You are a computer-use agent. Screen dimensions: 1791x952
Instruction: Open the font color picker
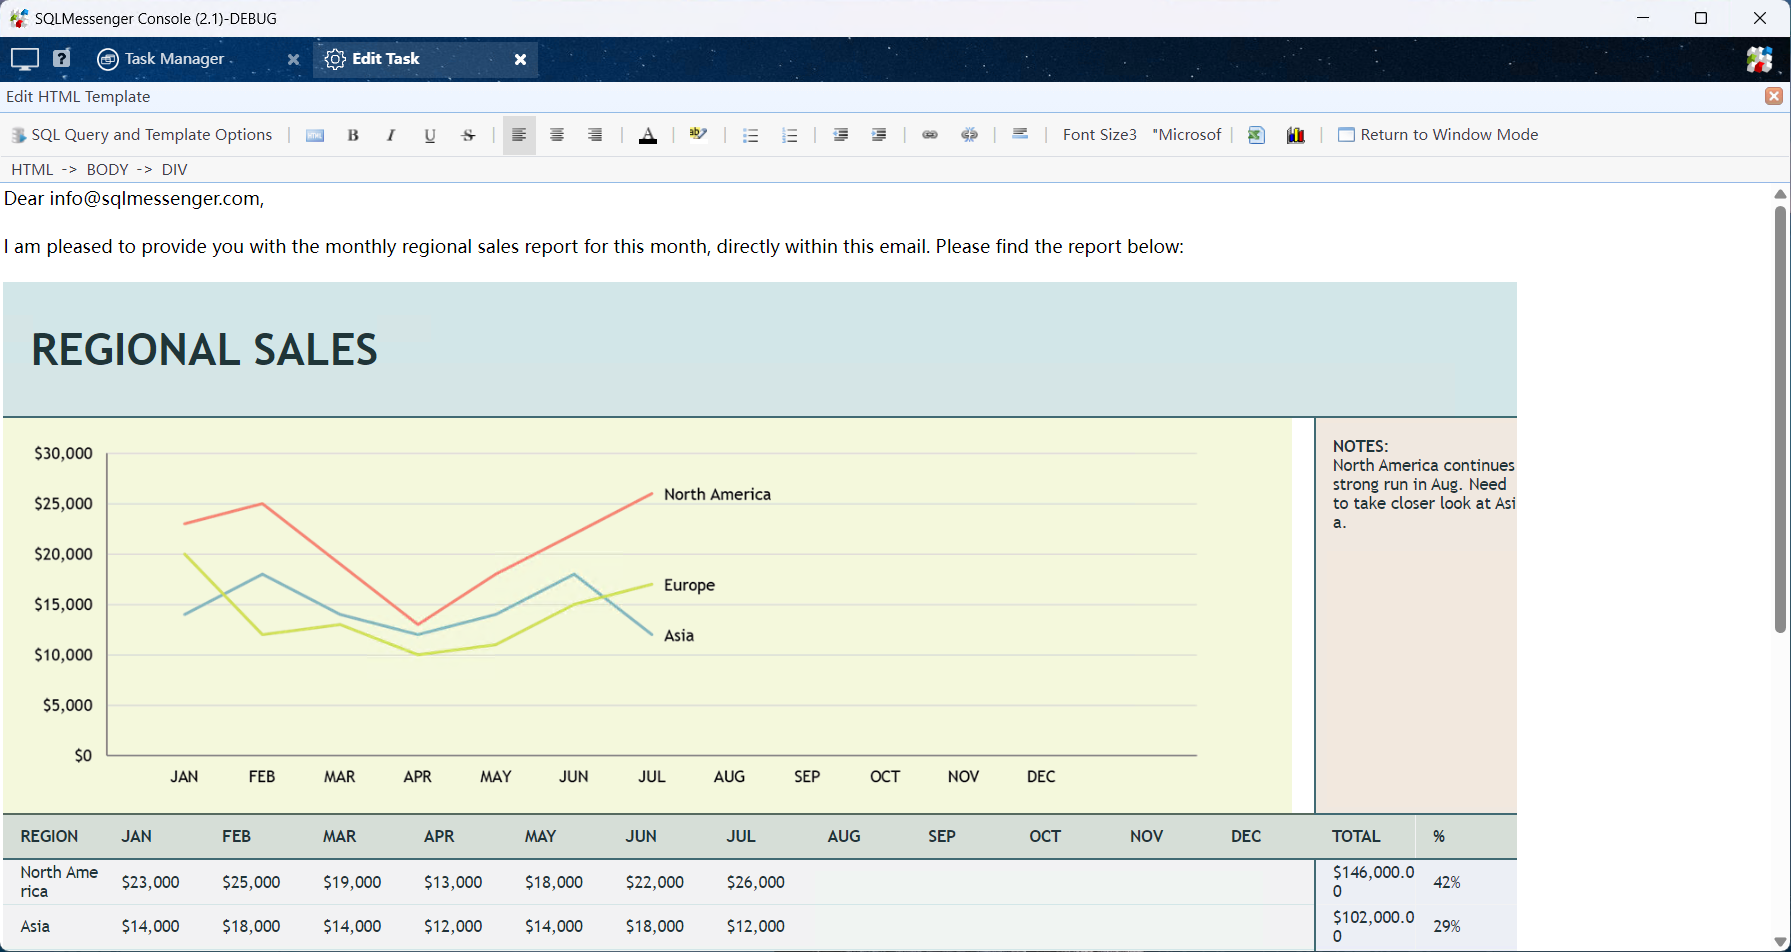click(x=648, y=135)
